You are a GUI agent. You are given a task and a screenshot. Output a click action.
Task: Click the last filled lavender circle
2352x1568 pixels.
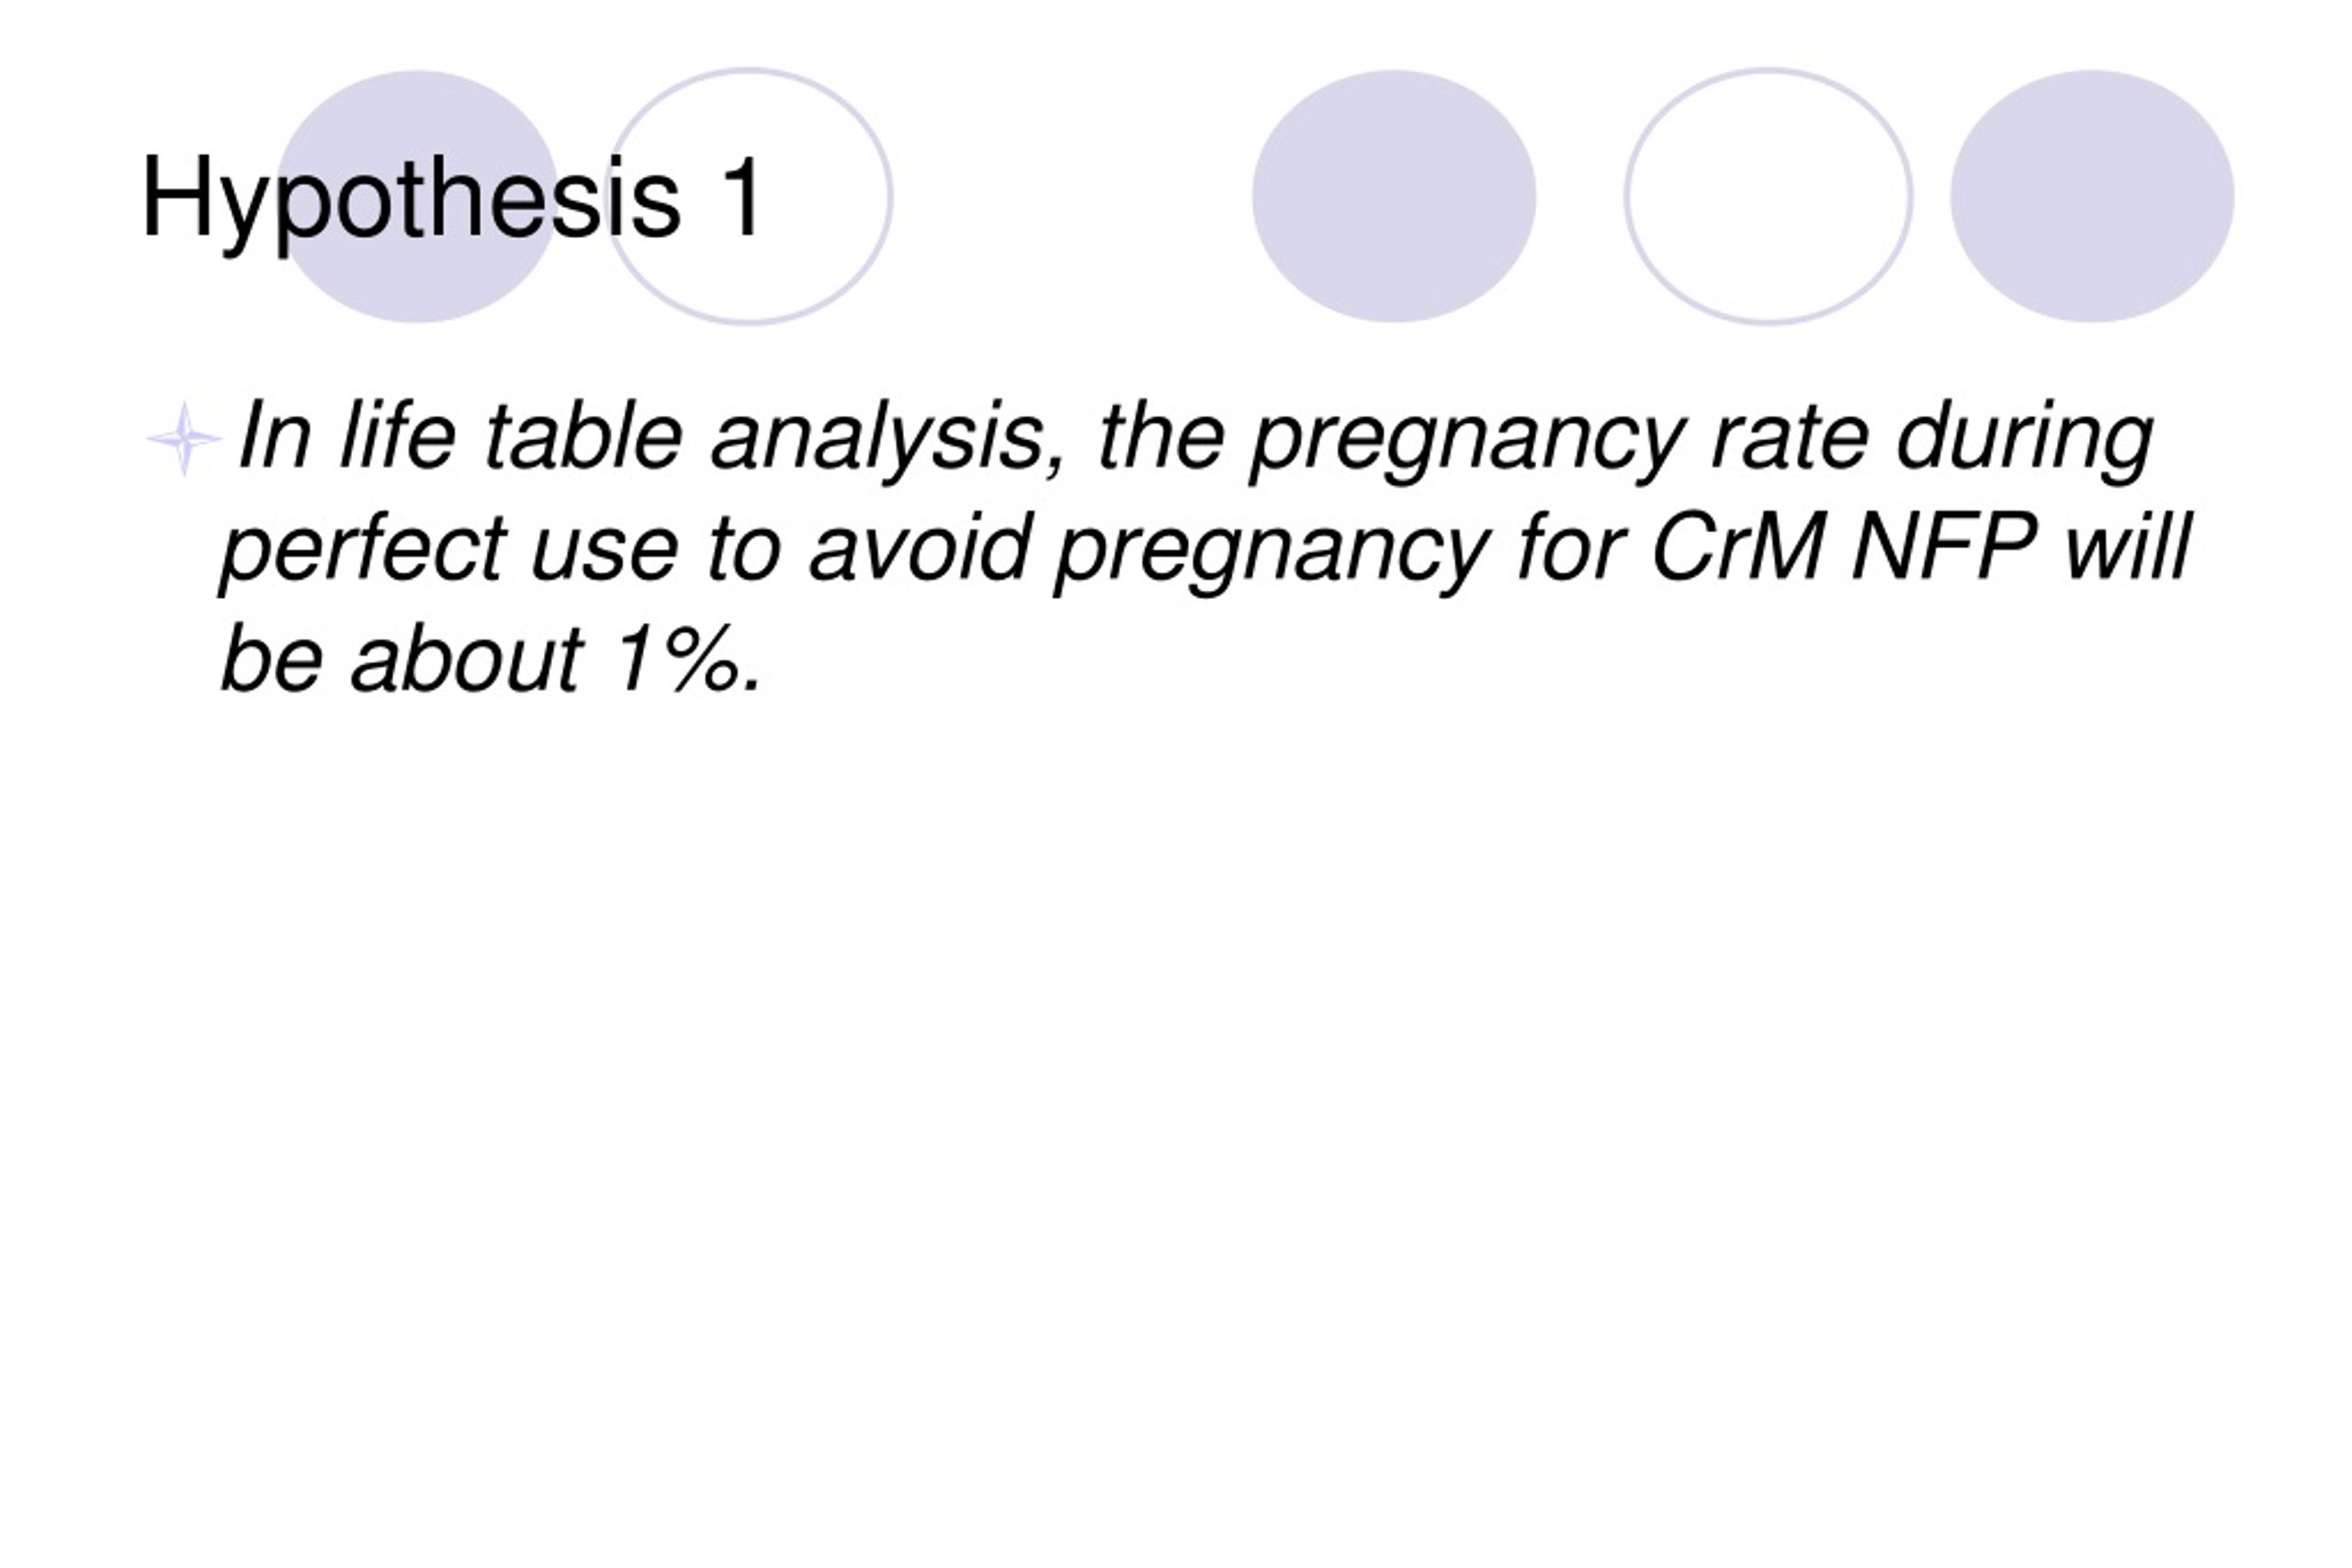(x=2092, y=196)
